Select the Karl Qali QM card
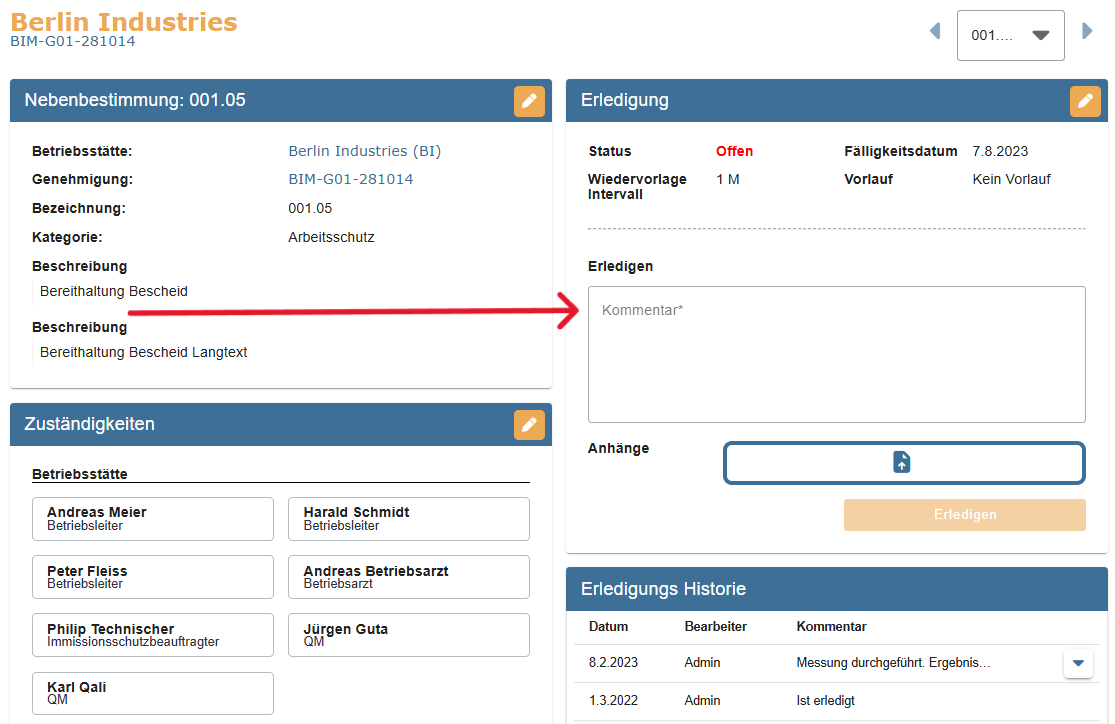Viewport: 1115px width, 724px height. tap(153, 693)
